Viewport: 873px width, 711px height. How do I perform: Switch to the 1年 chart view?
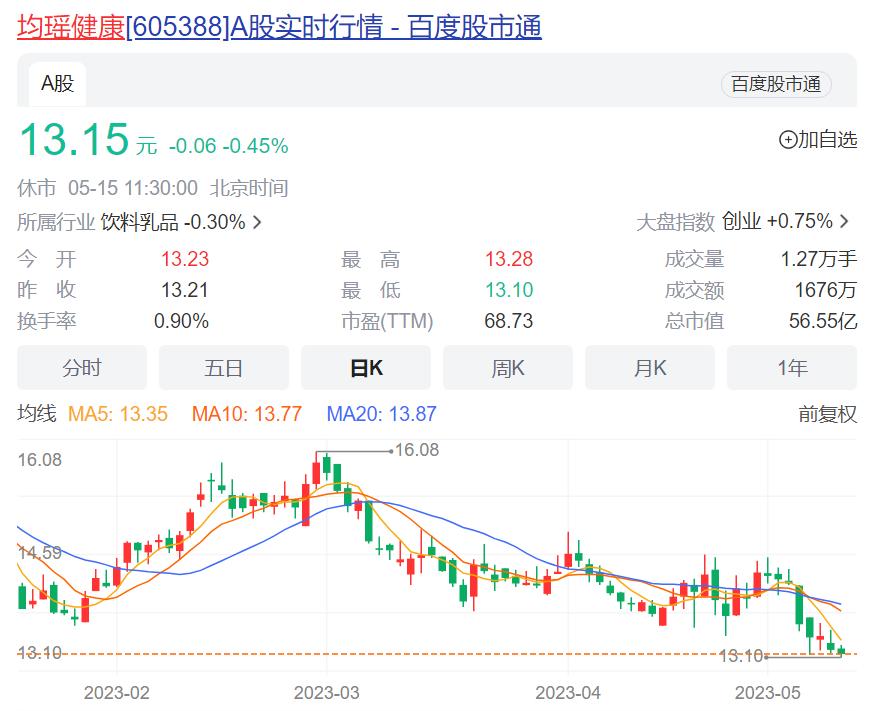pyautogui.click(x=792, y=367)
